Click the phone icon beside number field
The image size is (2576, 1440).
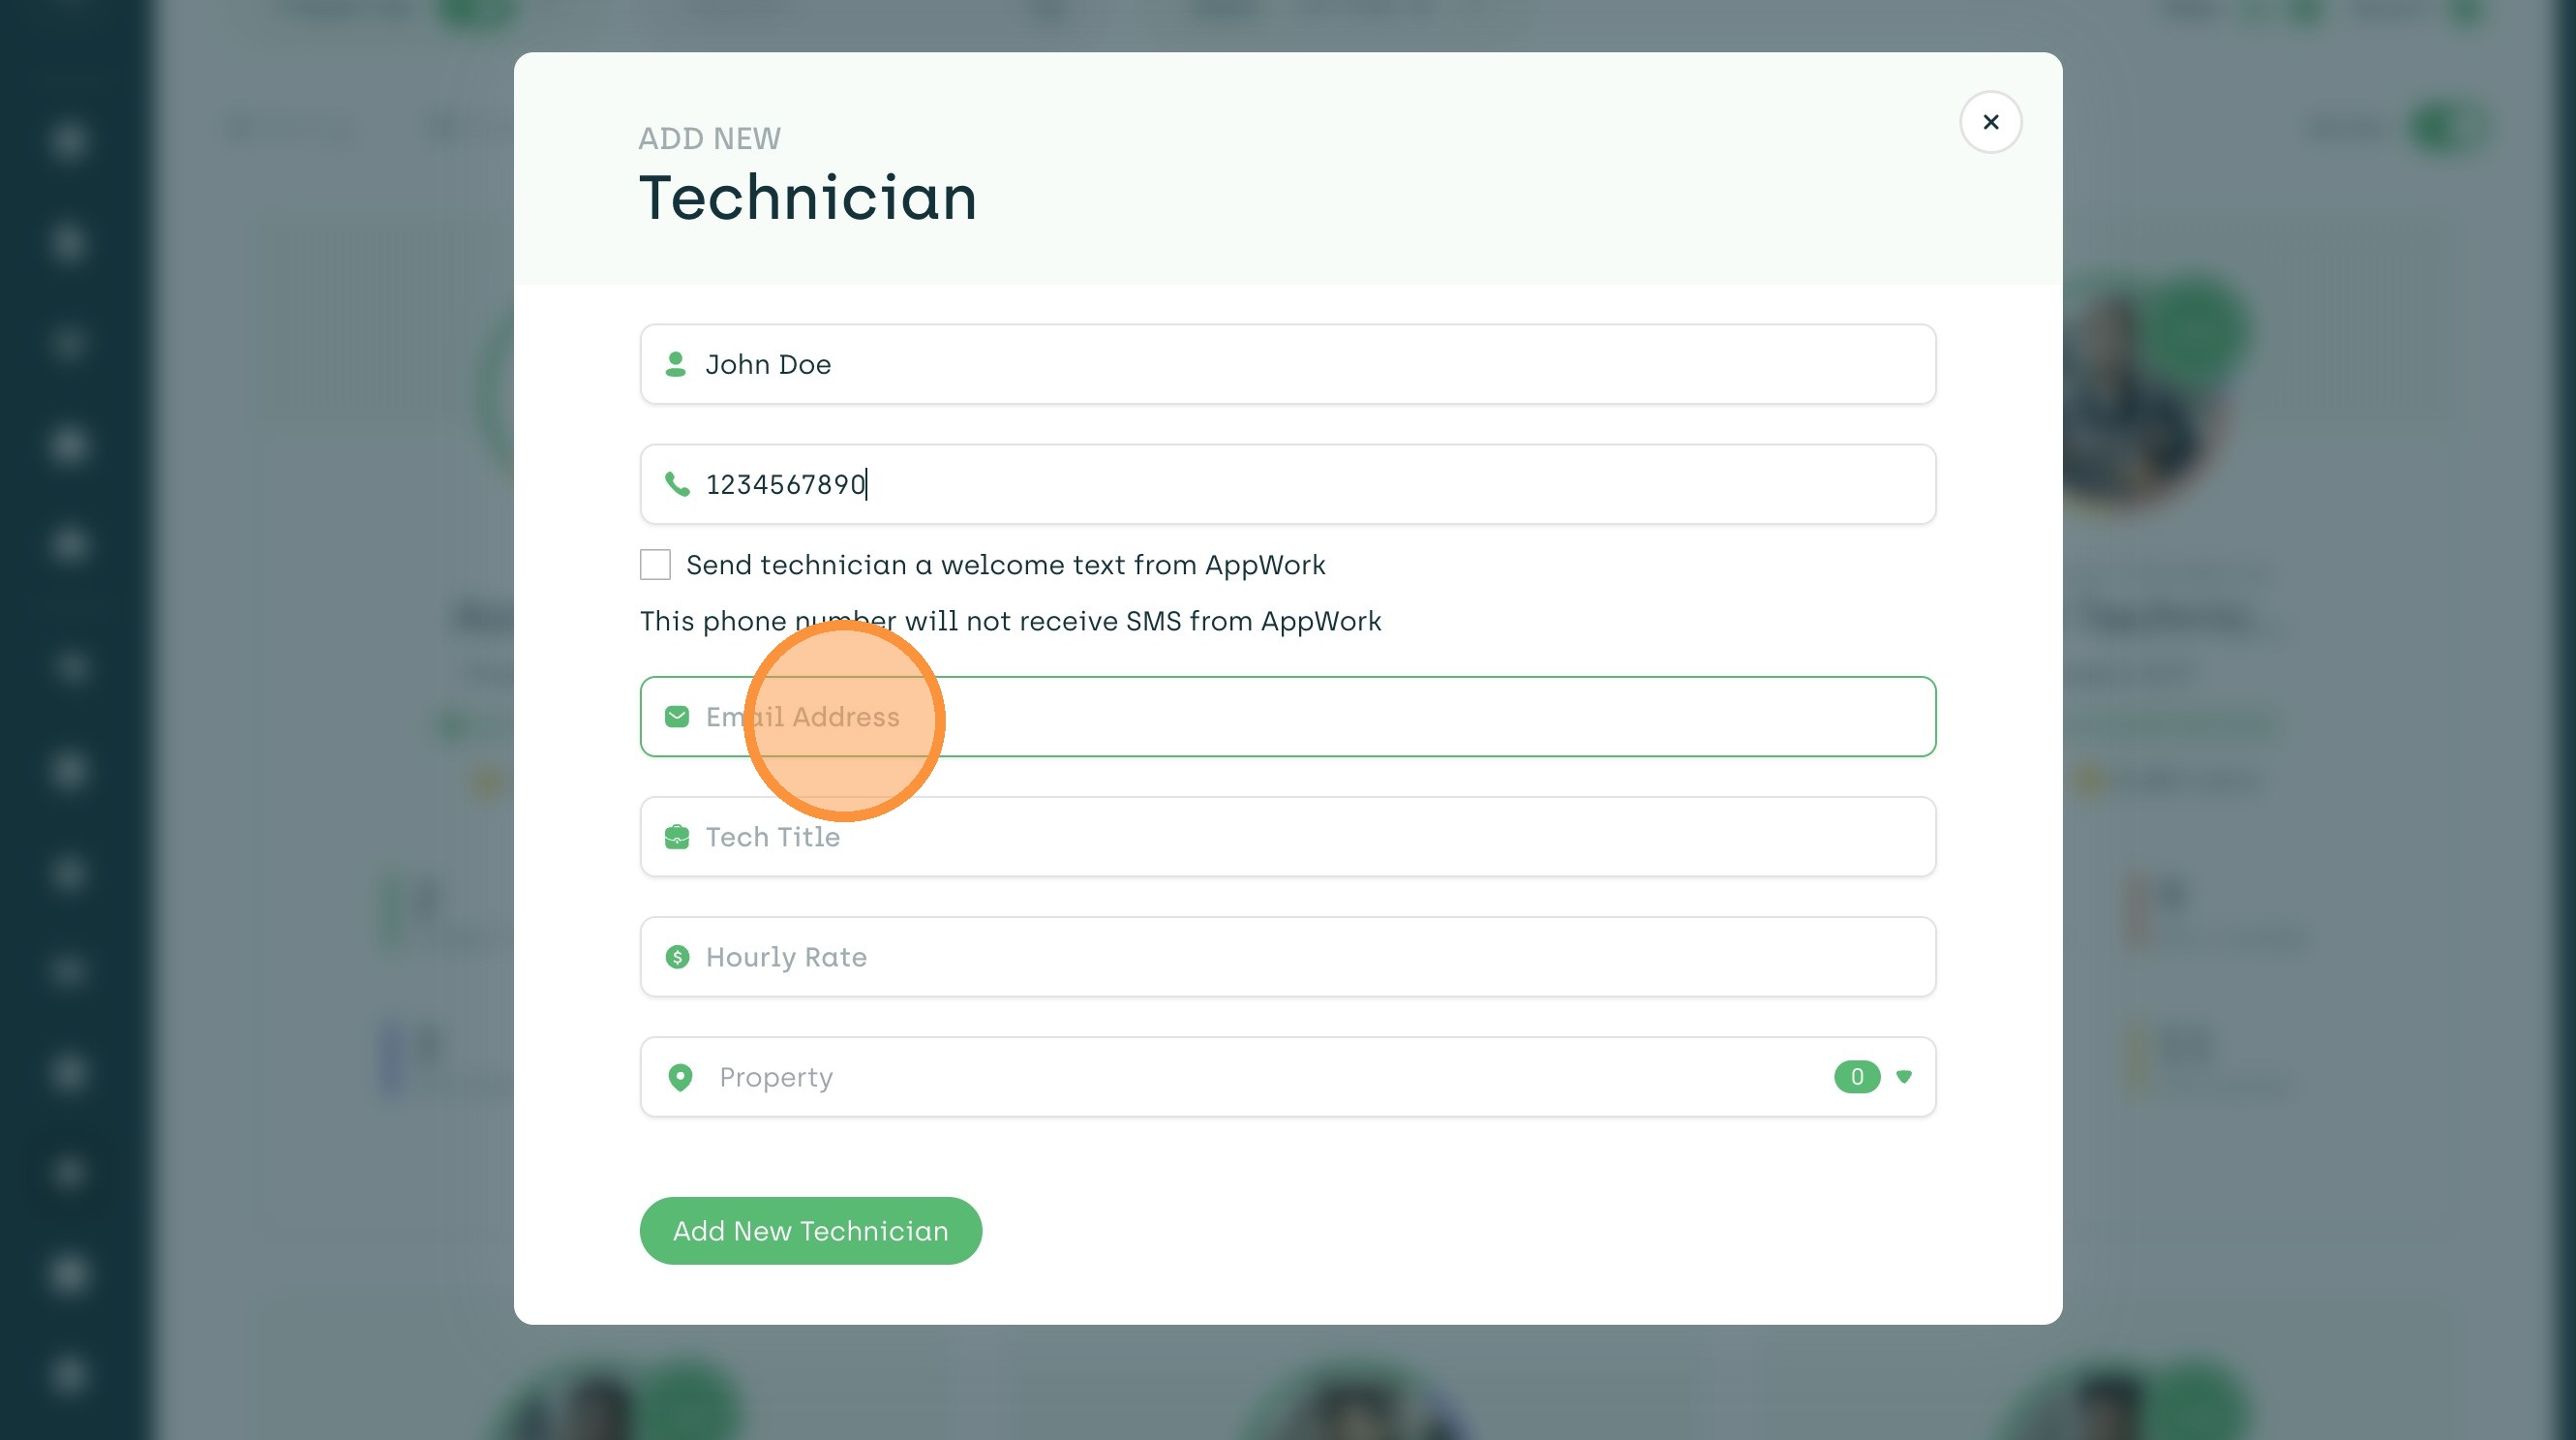[677, 484]
